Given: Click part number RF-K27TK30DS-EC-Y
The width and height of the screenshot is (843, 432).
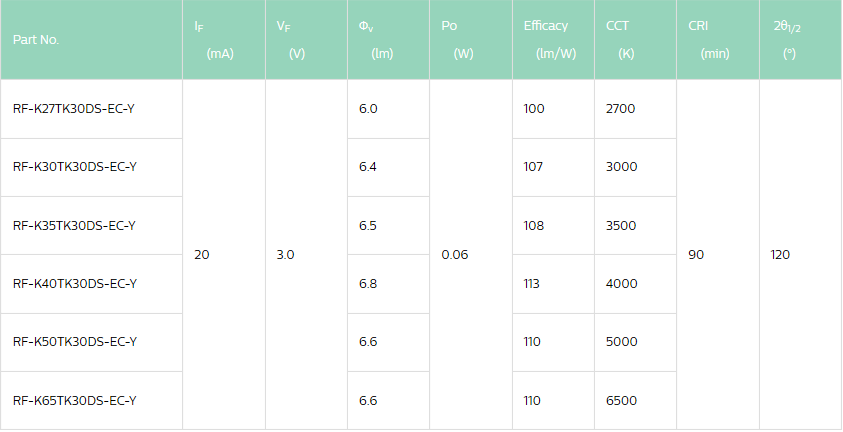Looking at the screenshot, I should coord(74,109).
